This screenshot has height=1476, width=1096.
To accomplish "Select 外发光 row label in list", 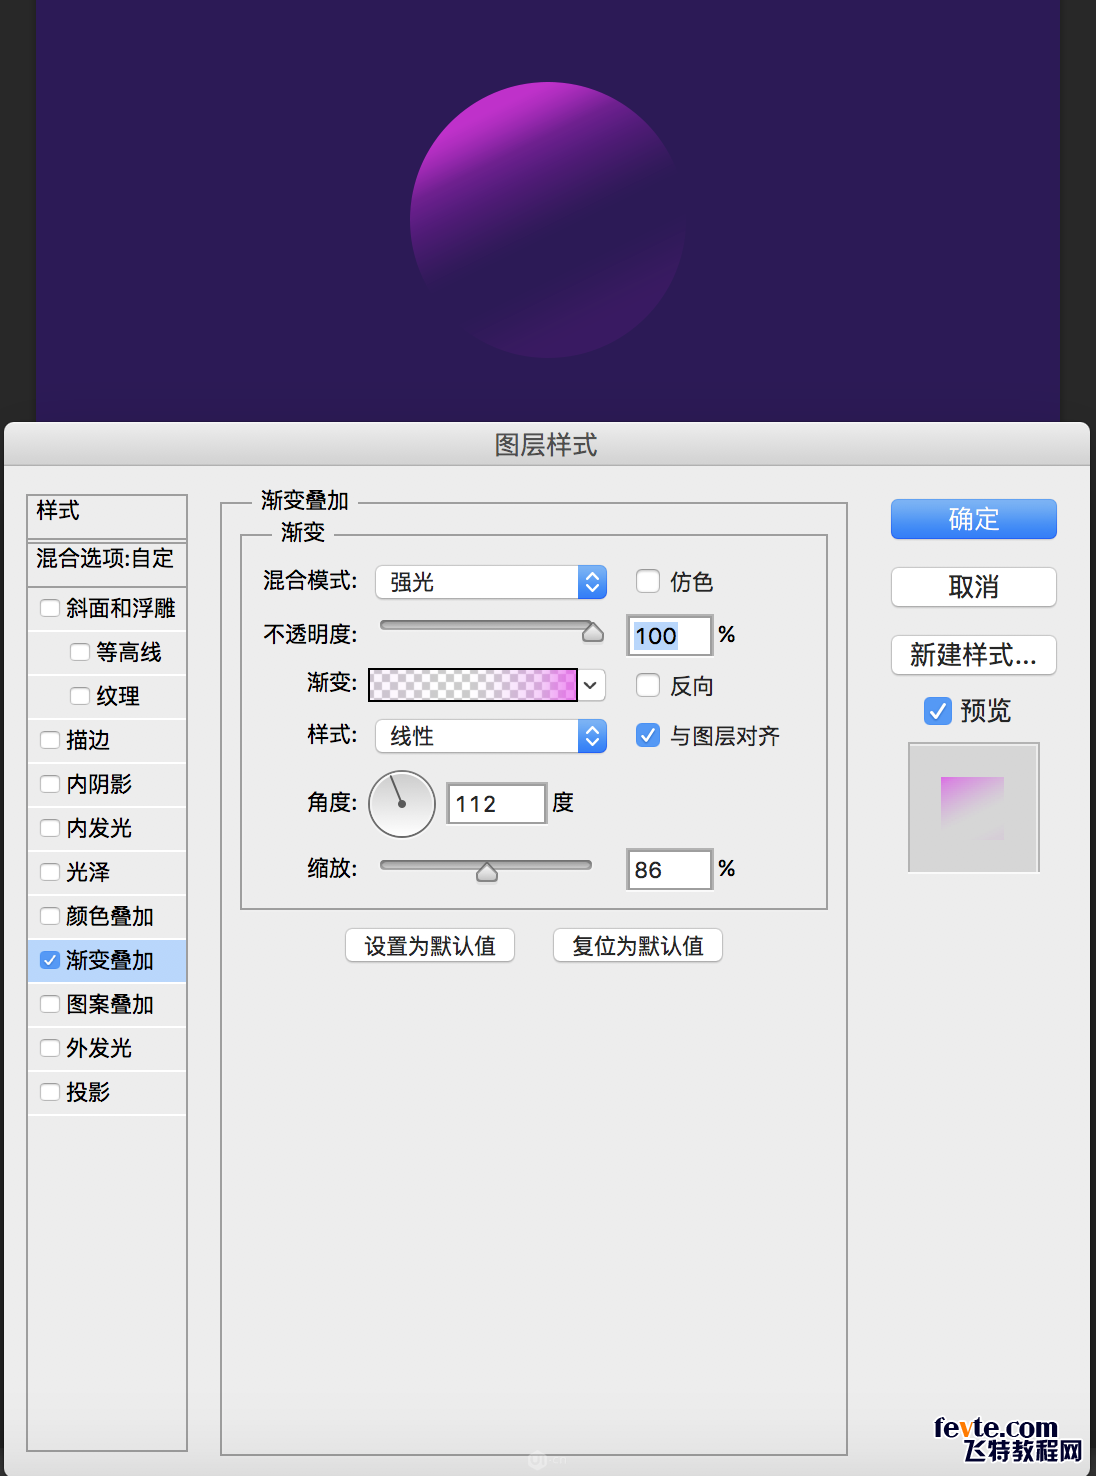I will [x=99, y=1048].
